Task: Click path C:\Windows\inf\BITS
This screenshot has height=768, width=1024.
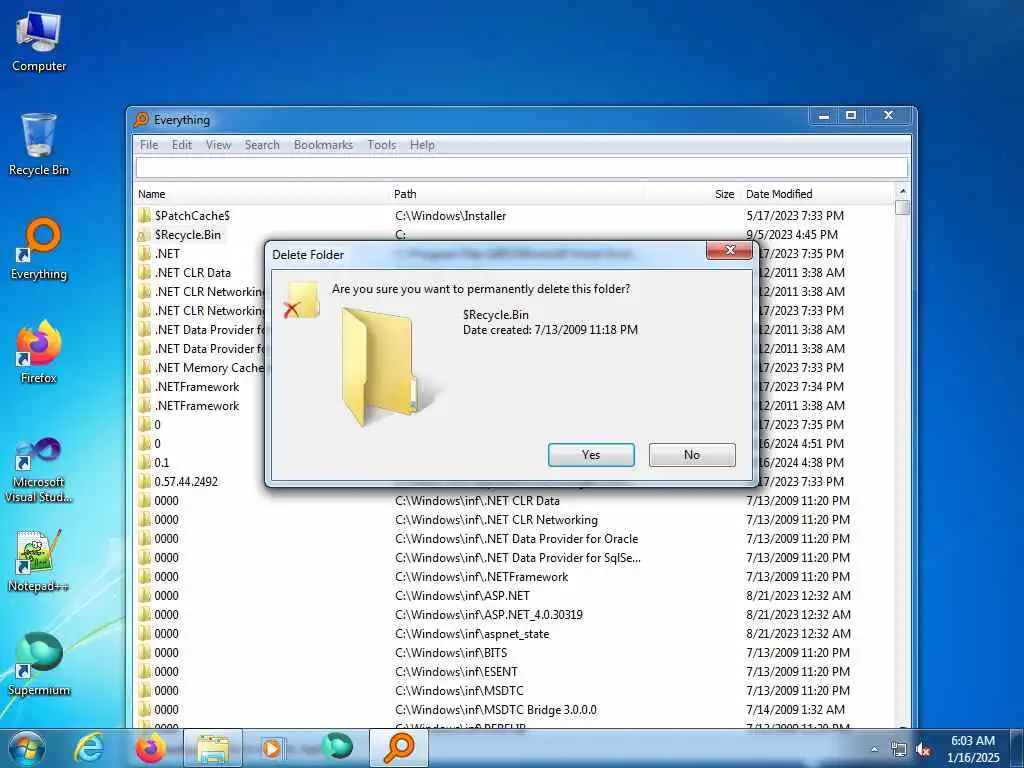Action: [451, 652]
